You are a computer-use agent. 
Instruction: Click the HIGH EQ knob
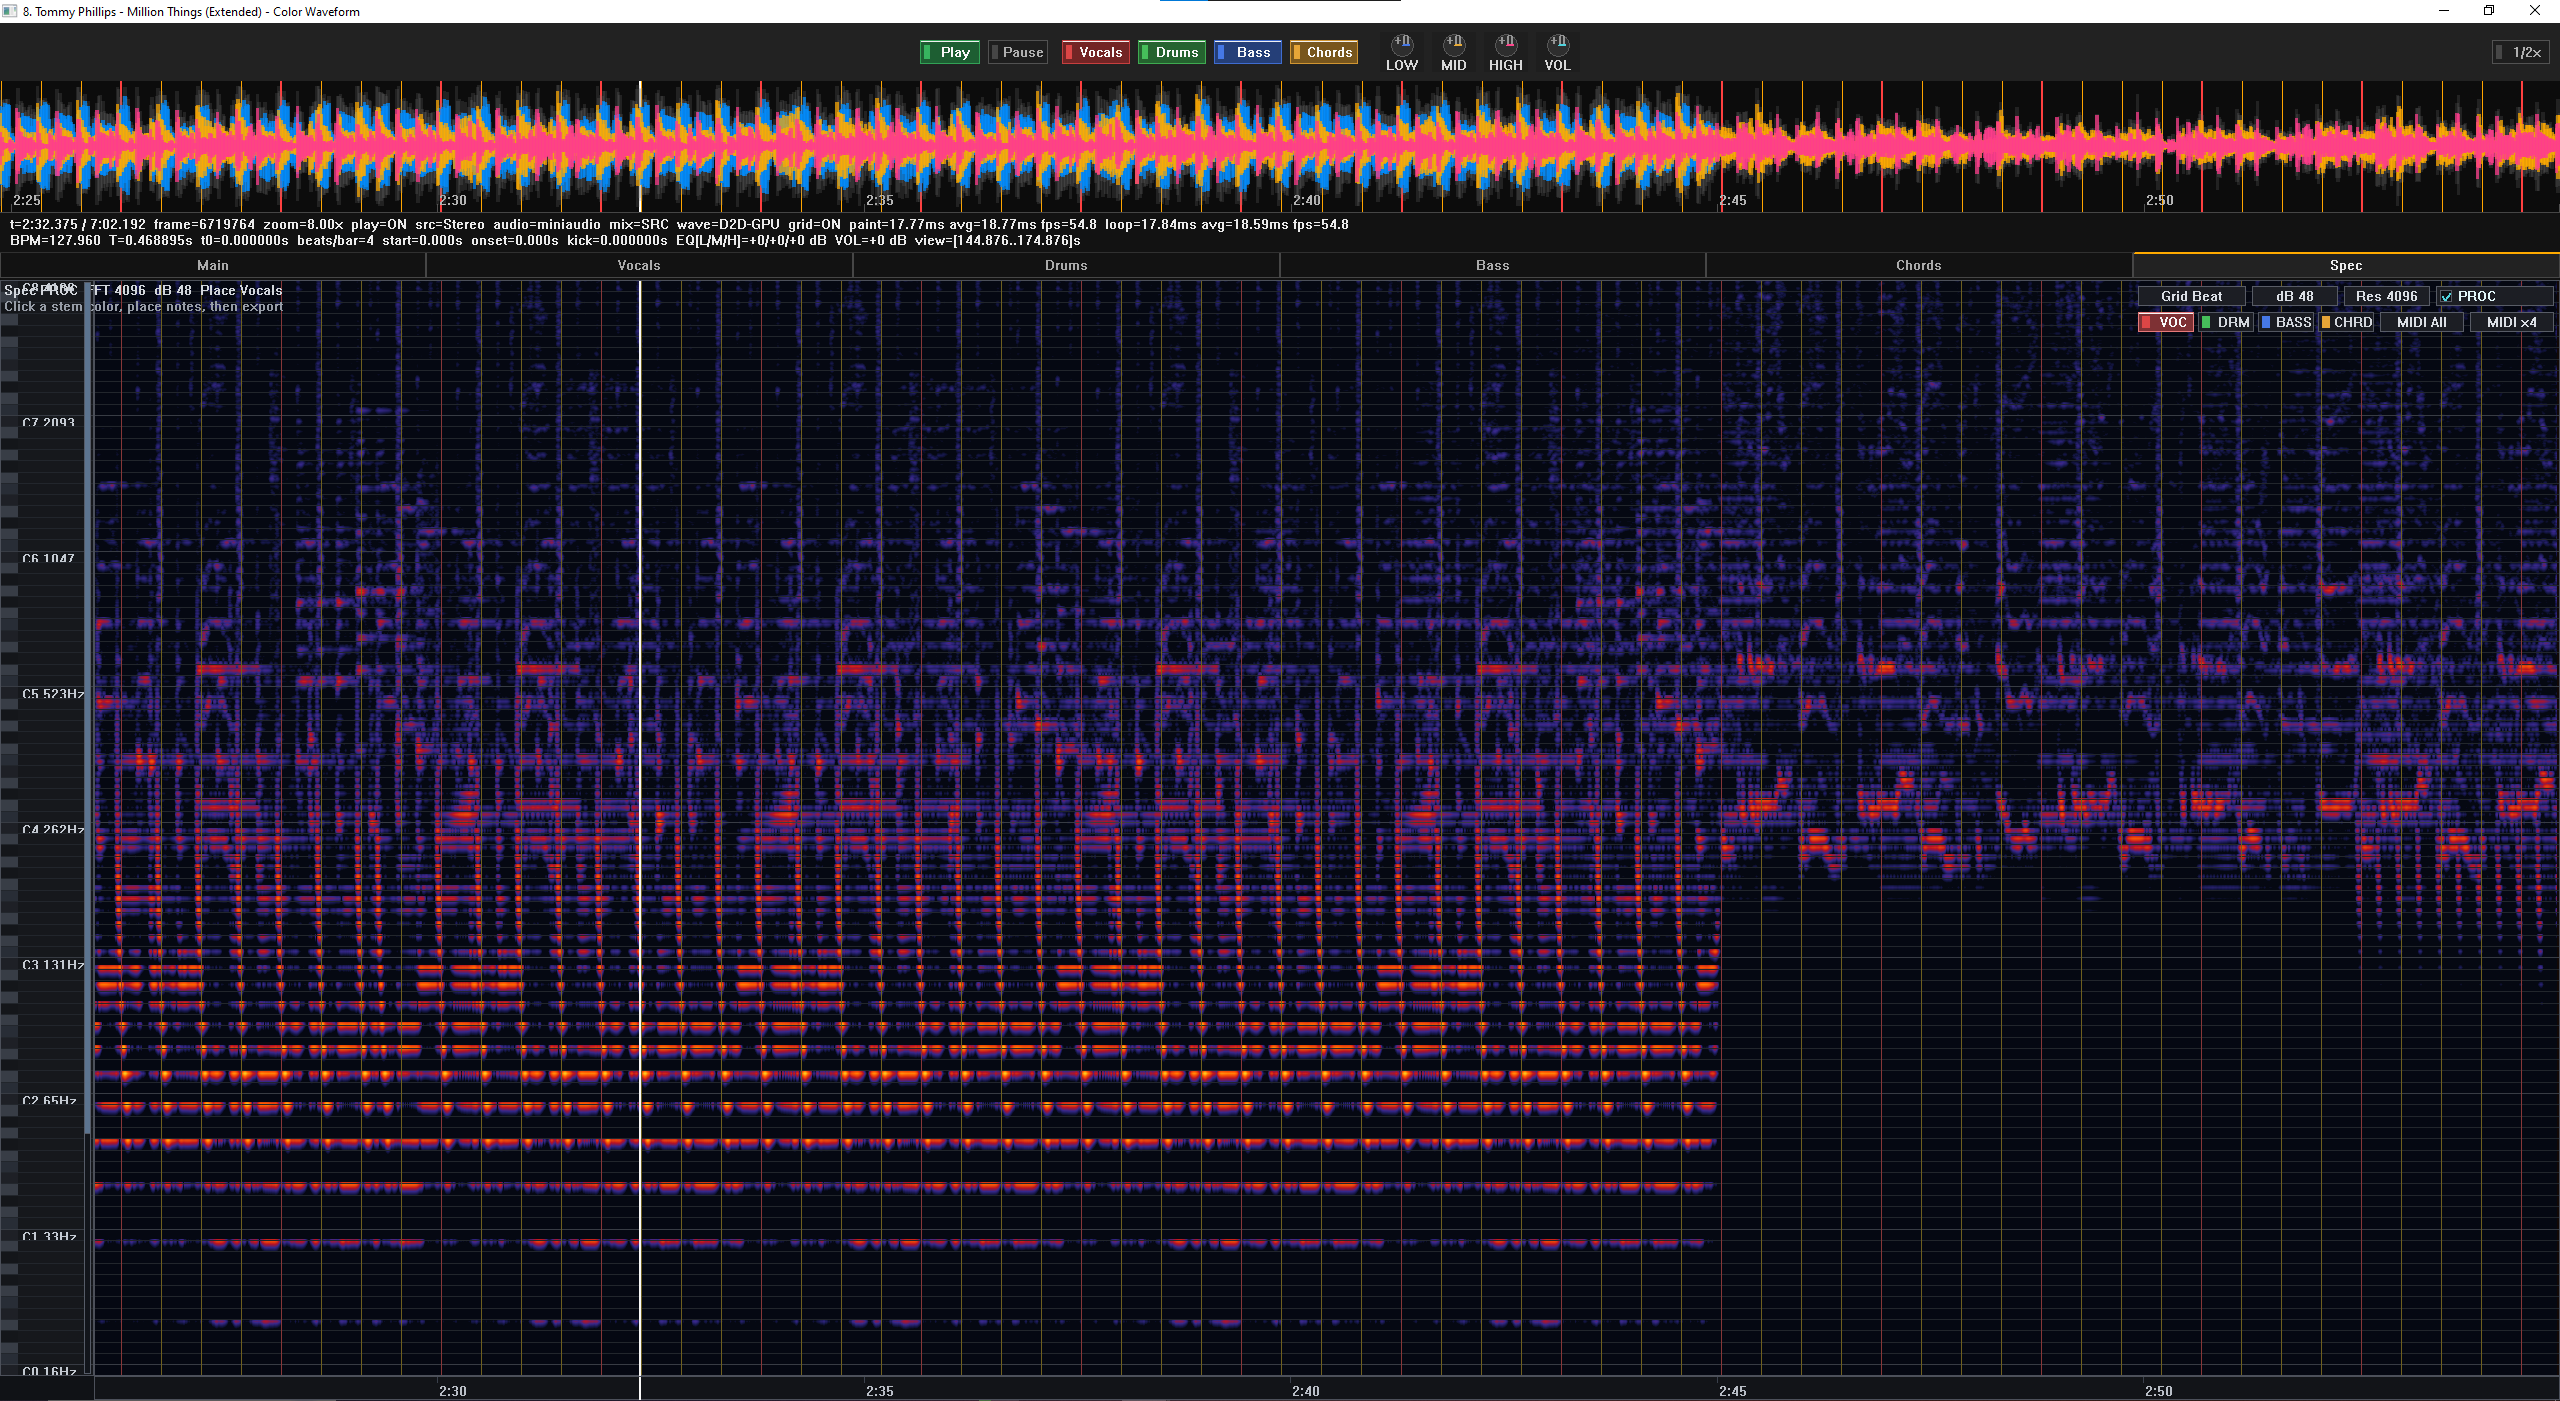point(1505,44)
